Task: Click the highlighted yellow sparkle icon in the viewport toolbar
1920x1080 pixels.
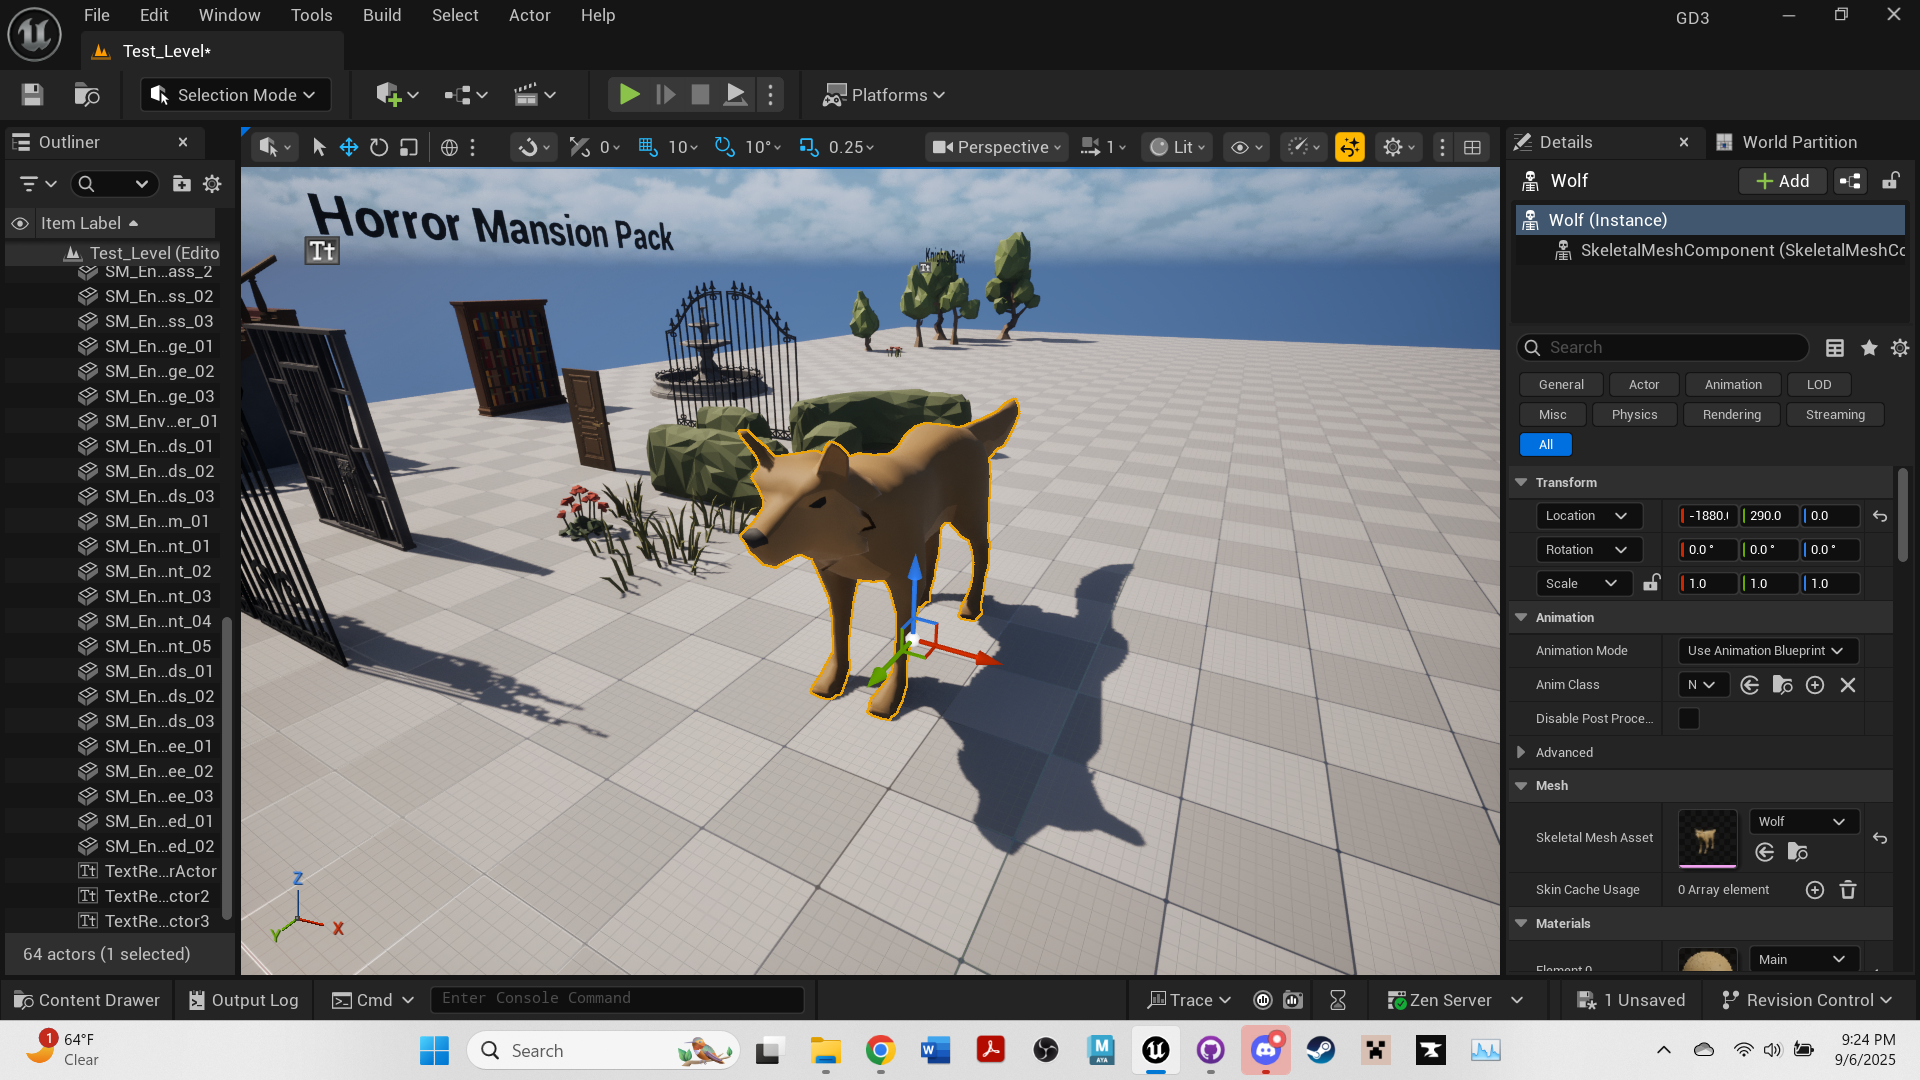Action: (1350, 148)
